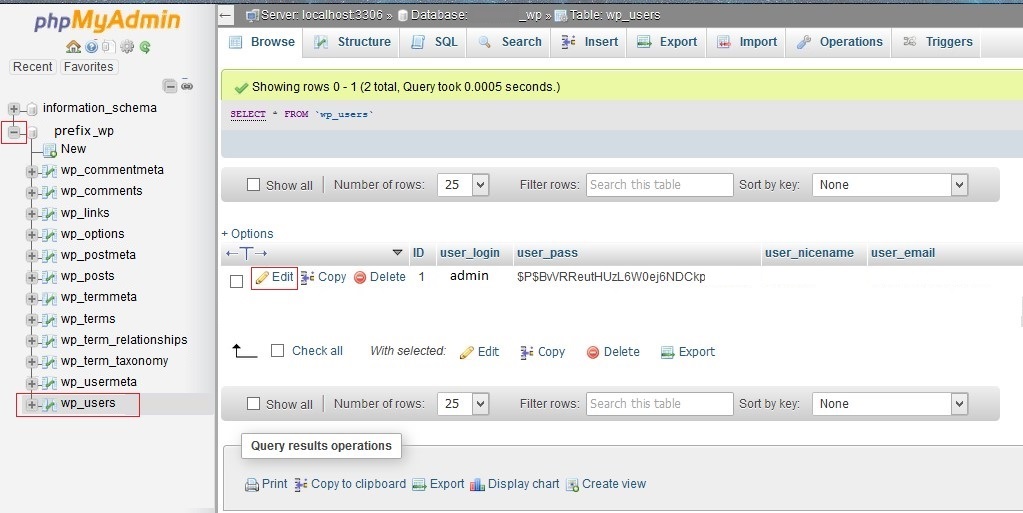Screen dimensions: 1023x513
Task: Click the wp_usermeta table icon
Action: tap(49, 382)
